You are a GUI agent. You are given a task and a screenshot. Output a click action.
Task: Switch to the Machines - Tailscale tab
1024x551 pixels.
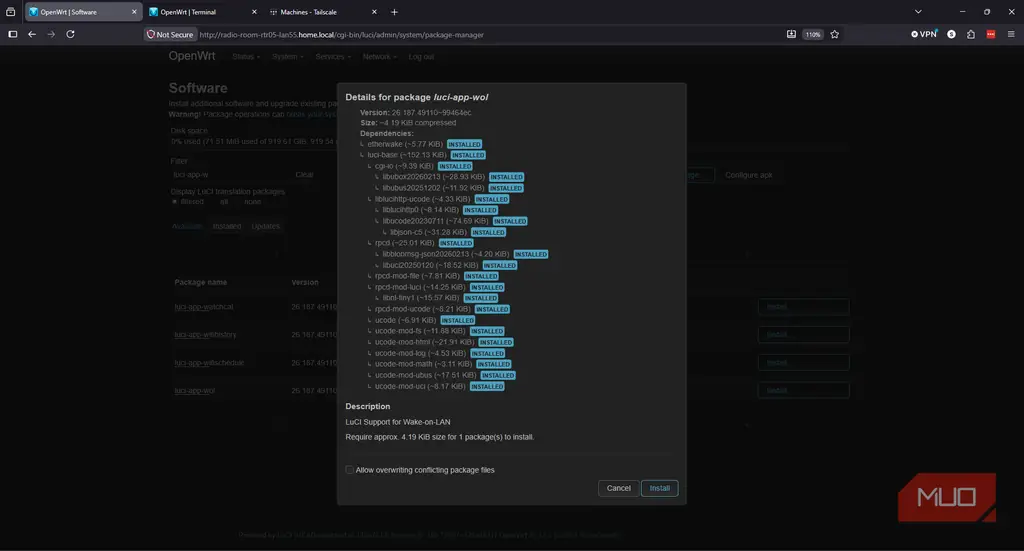(323, 12)
